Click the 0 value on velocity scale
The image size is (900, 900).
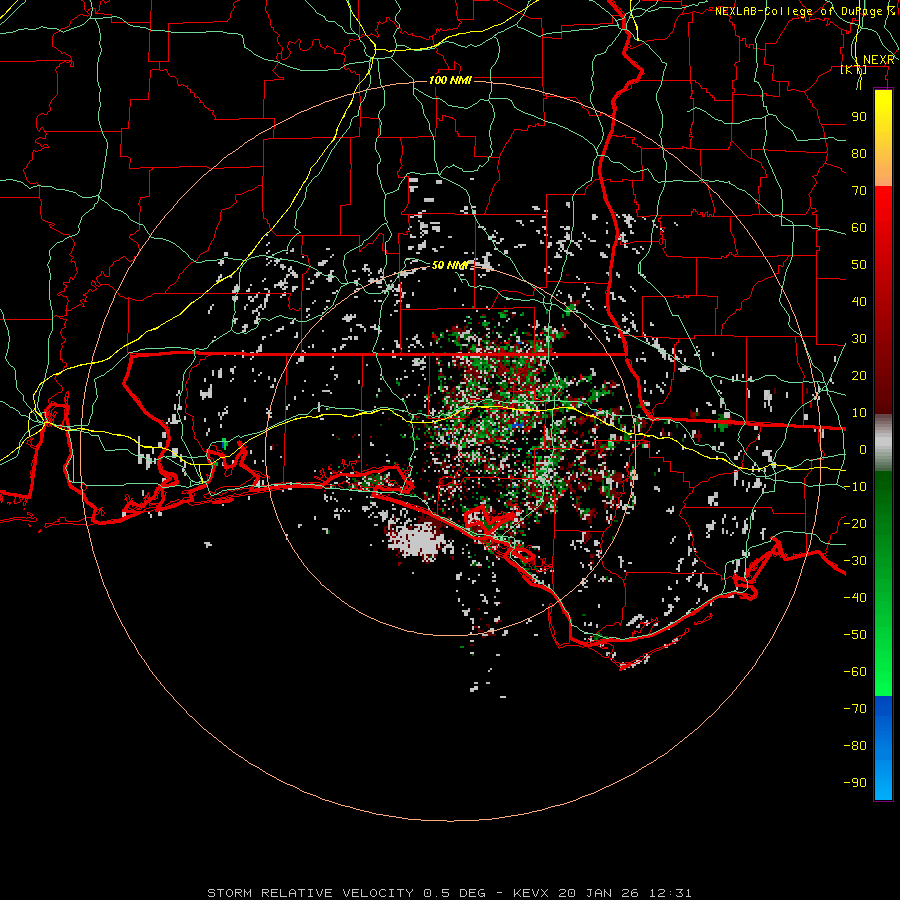(x=863, y=449)
